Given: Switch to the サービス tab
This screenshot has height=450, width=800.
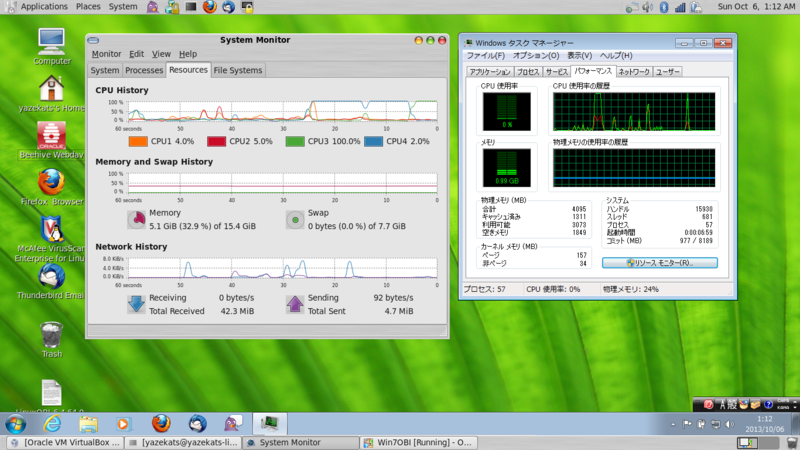Looking at the screenshot, I should click(556, 72).
